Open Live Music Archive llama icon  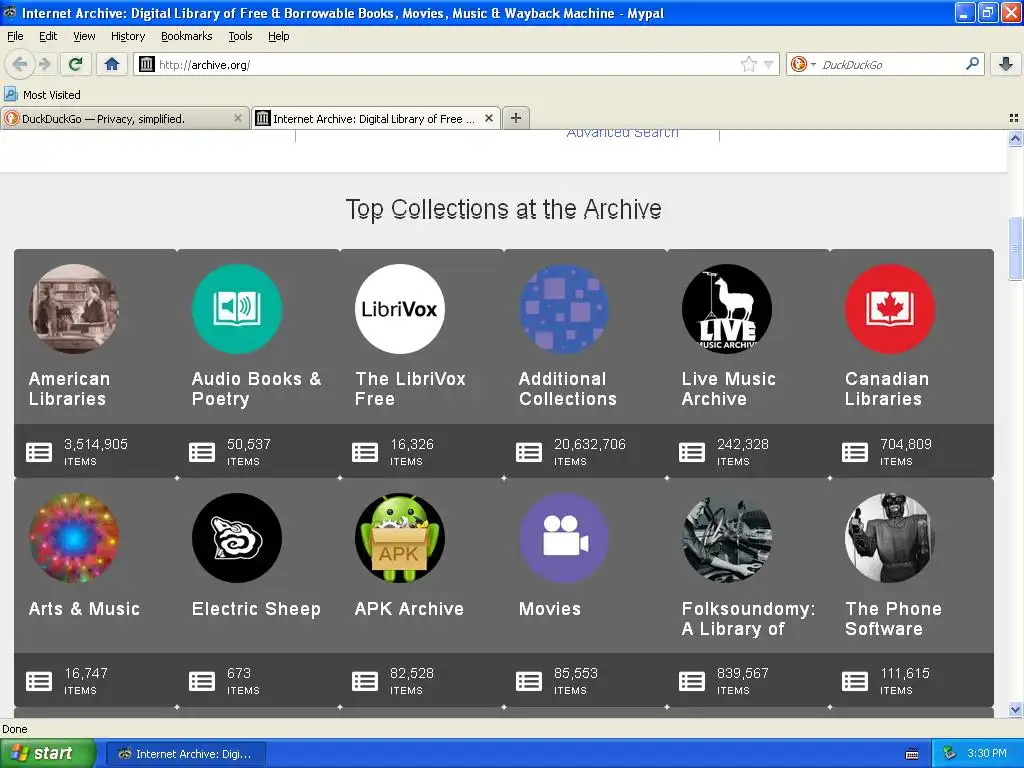click(x=727, y=309)
